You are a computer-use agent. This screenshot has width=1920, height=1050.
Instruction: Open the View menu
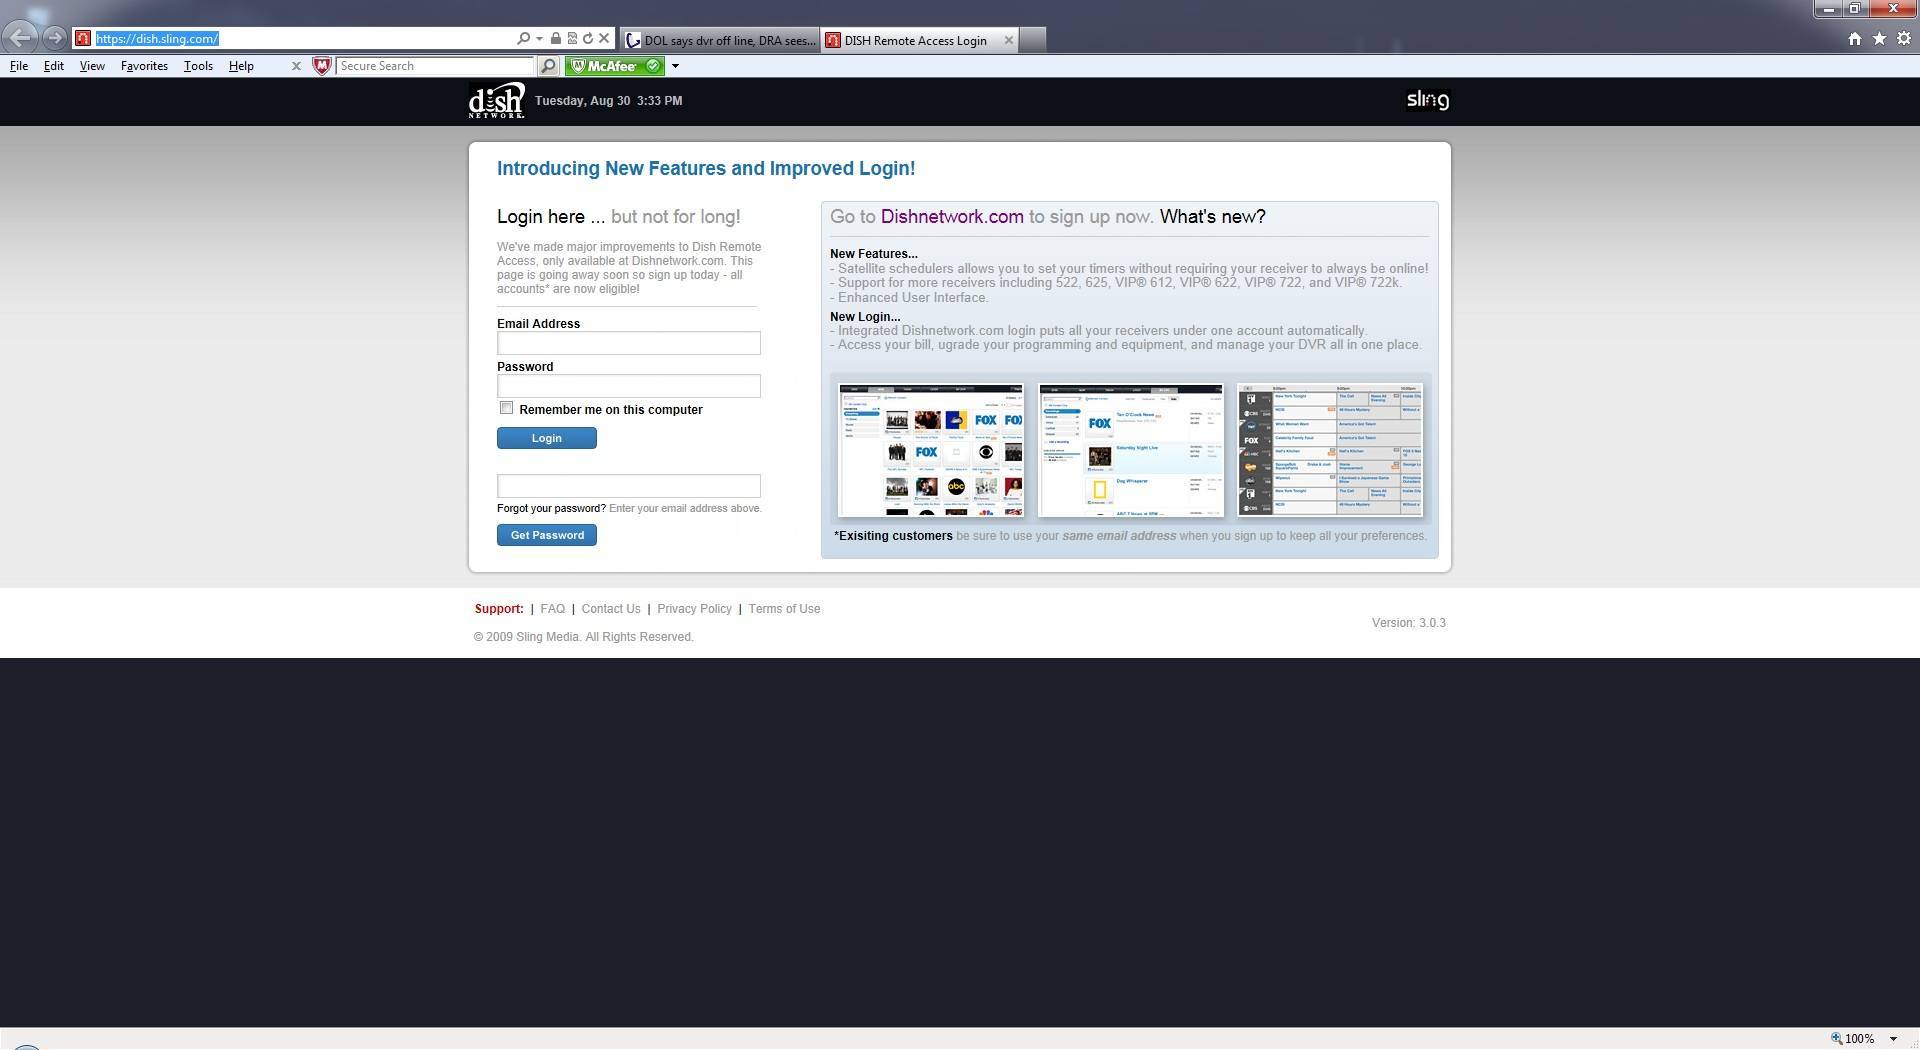tap(92, 66)
